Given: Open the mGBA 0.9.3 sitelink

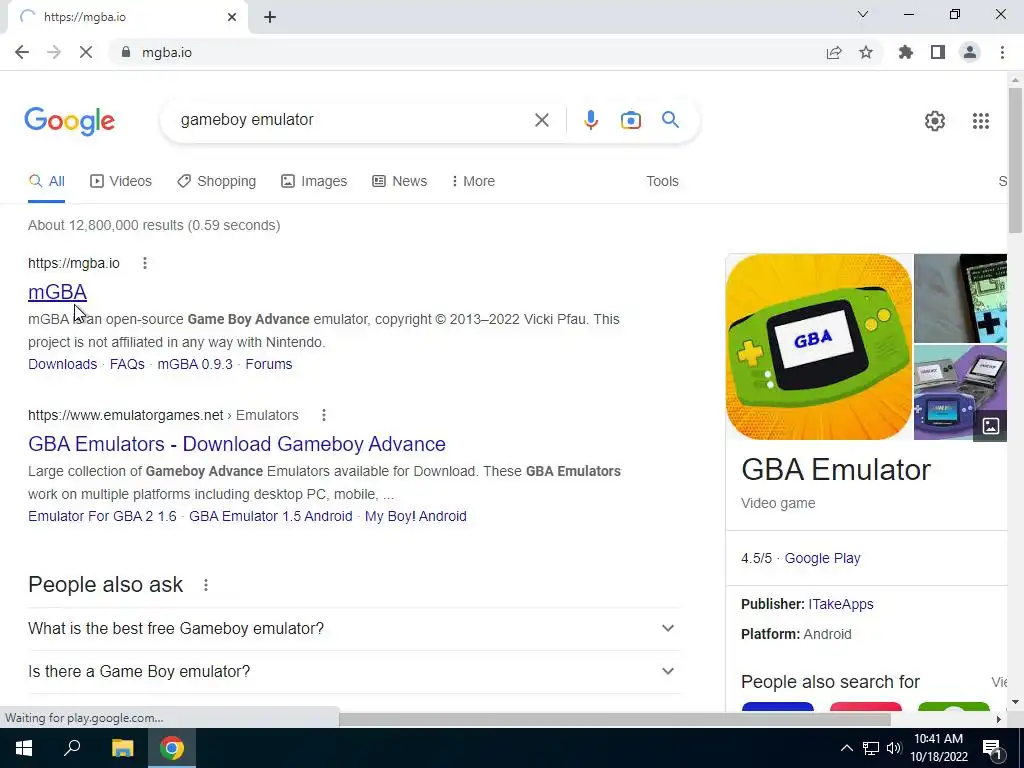Looking at the screenshot, I should pyautogui.click(x=195, y=364).
